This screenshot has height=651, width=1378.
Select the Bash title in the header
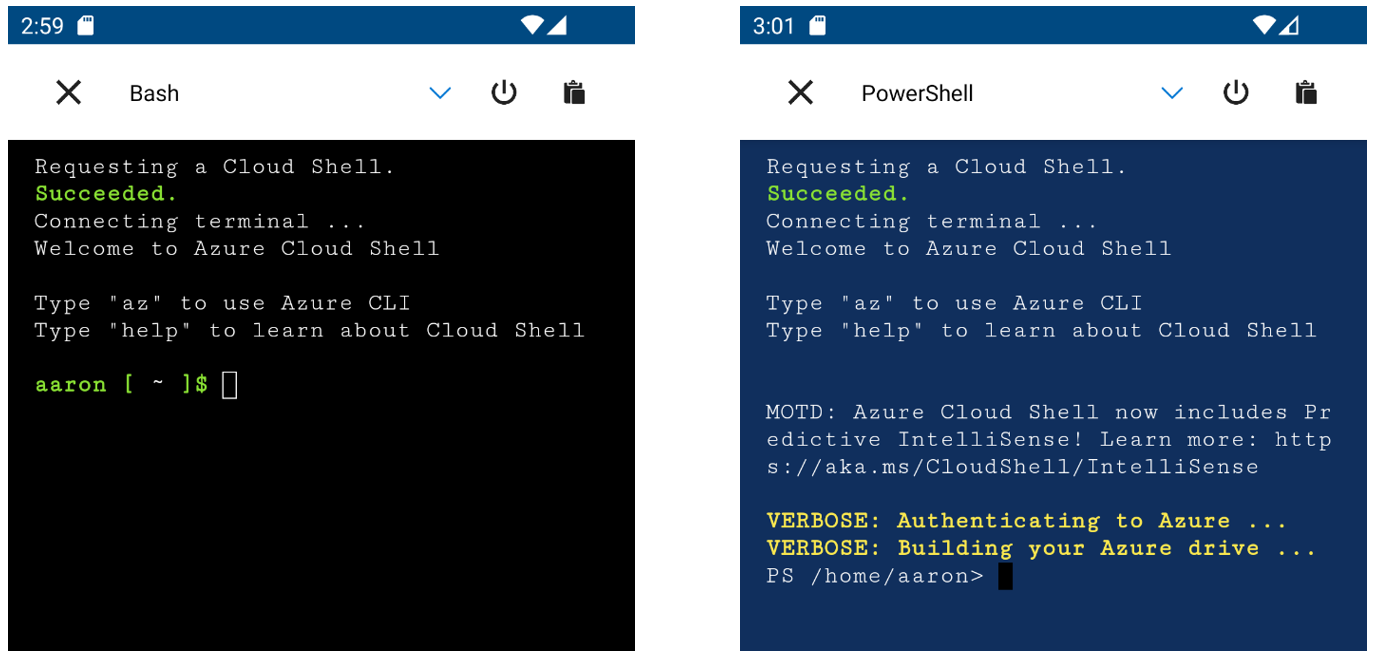tap(153, 93)
